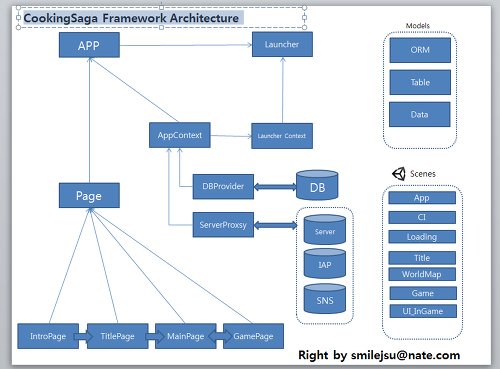Select the Launcher Context box
500x369 pixels.
[282, 136]
